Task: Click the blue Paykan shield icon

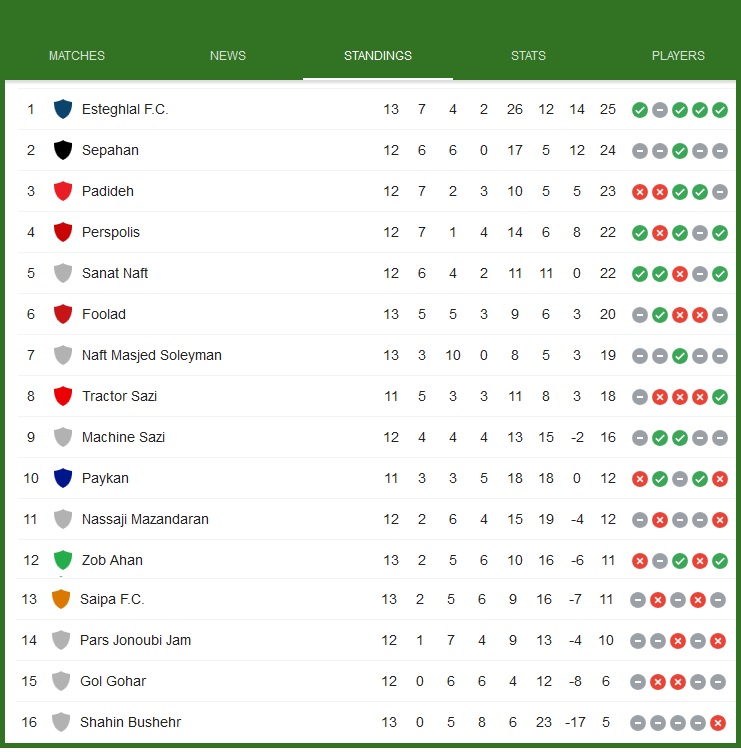Action: 63,478
